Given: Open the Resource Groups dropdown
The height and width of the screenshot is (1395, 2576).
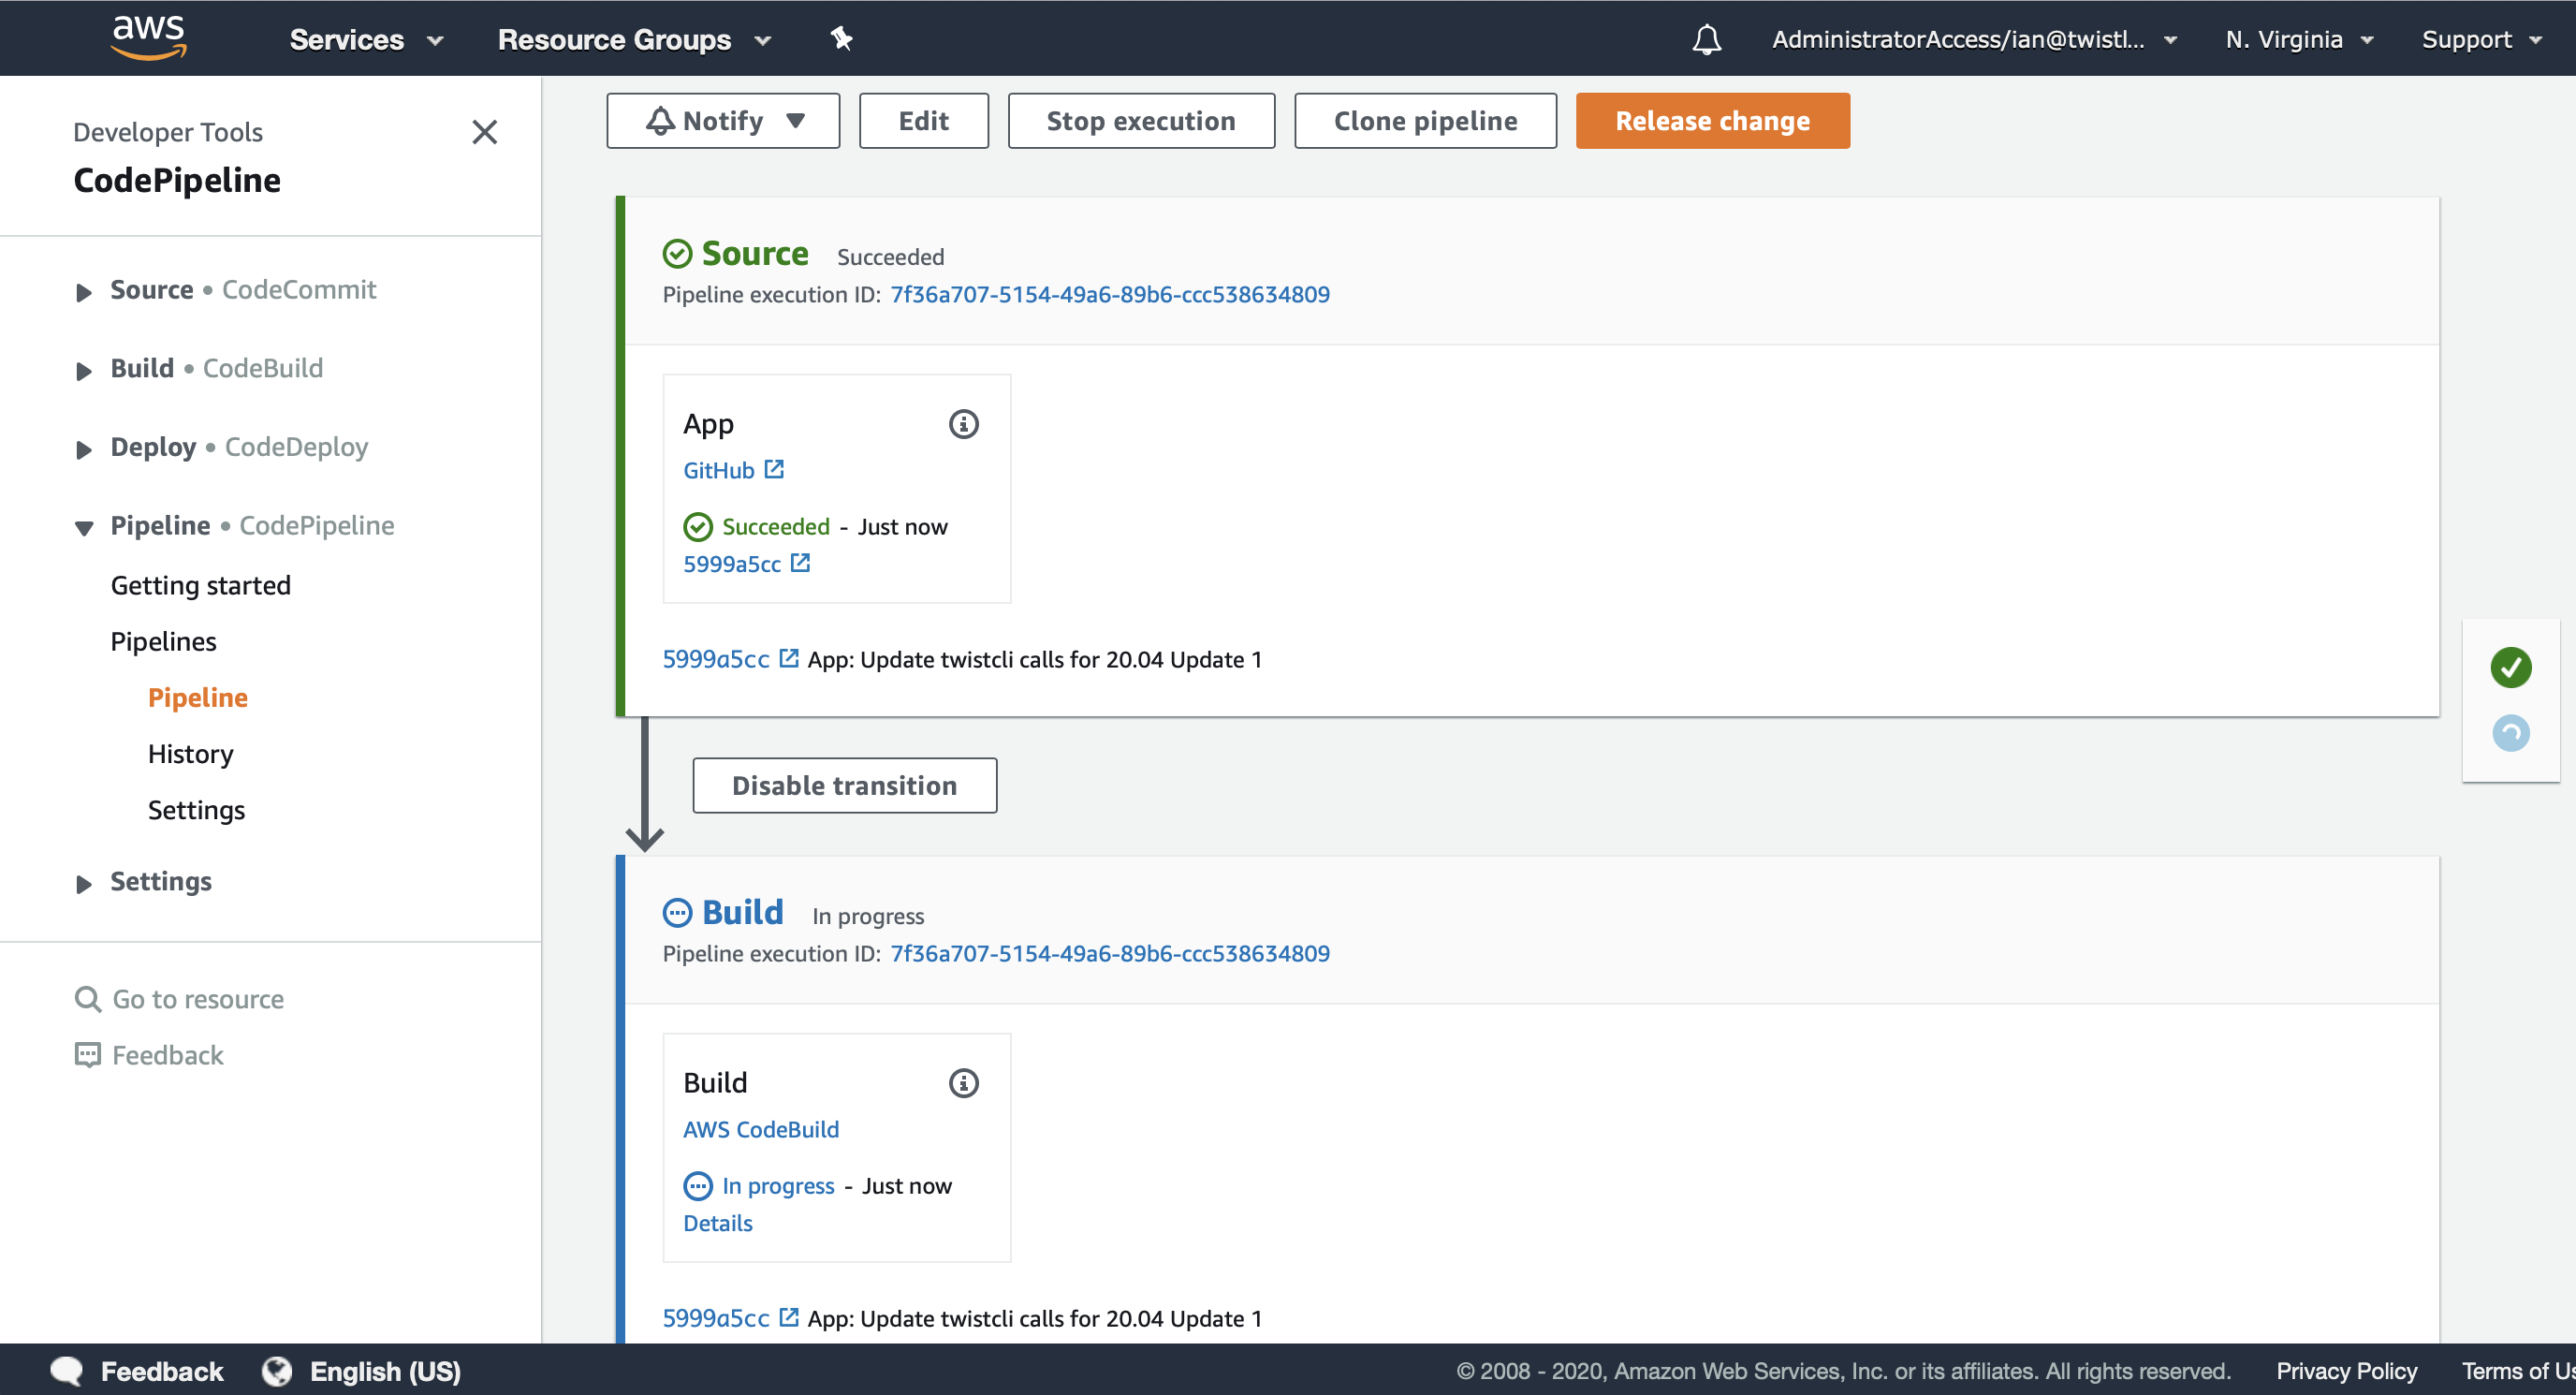Looking at the screenshot, I should click(634, 40).
